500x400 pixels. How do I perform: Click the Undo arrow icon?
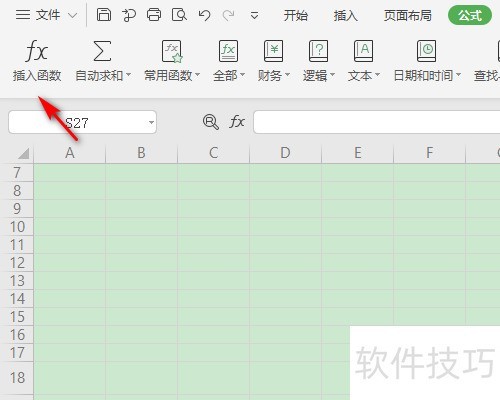(204, 15)
